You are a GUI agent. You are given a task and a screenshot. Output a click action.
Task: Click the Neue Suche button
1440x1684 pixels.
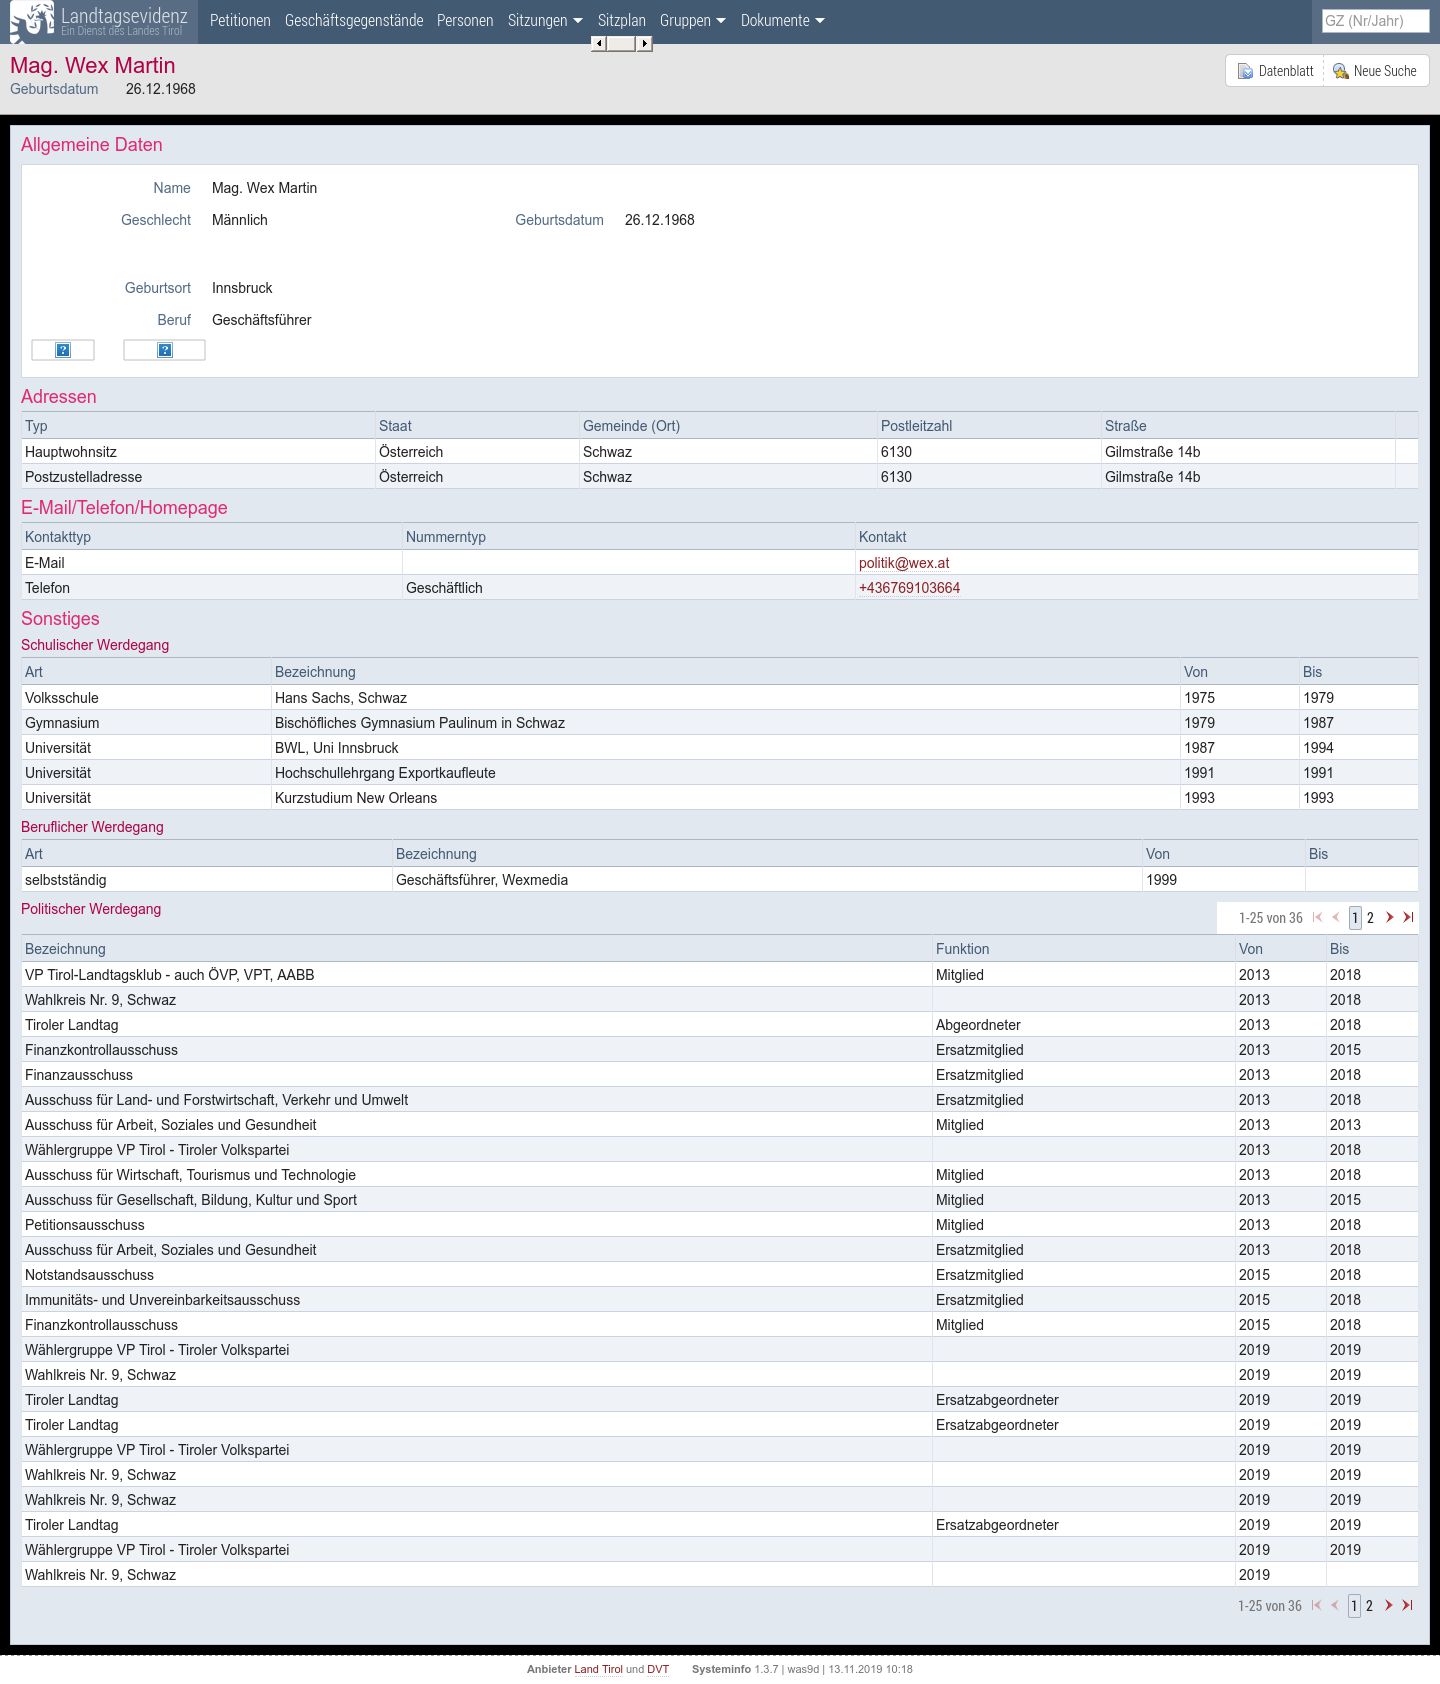[1376, 71]
